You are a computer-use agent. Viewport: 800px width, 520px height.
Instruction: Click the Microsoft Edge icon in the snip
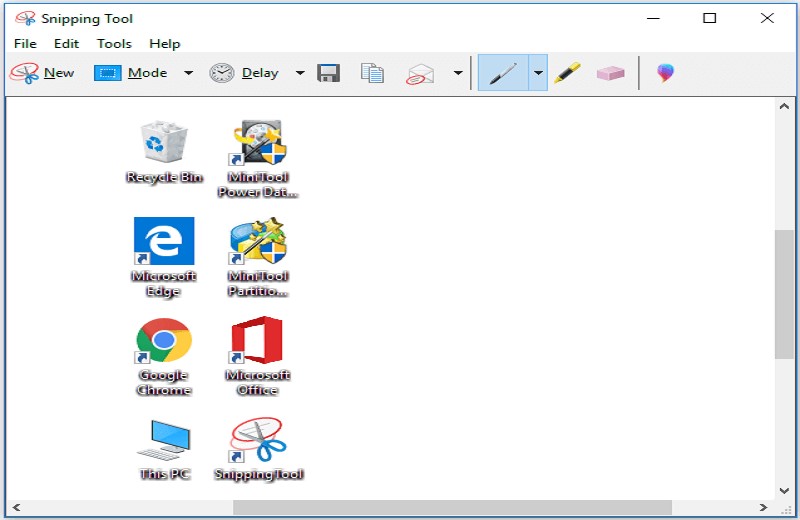(x=164, y=241)
